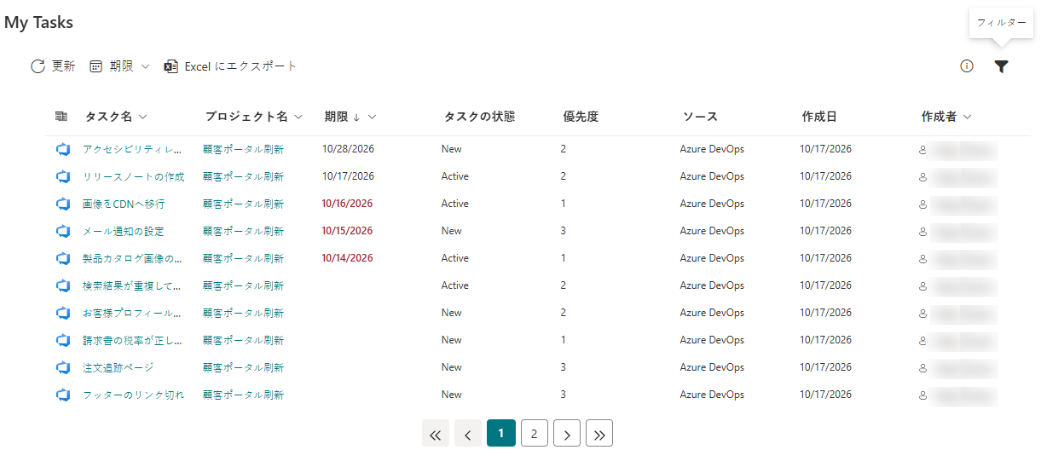Select page 1 in pagination
The image size is (1040, 465).
501,434
